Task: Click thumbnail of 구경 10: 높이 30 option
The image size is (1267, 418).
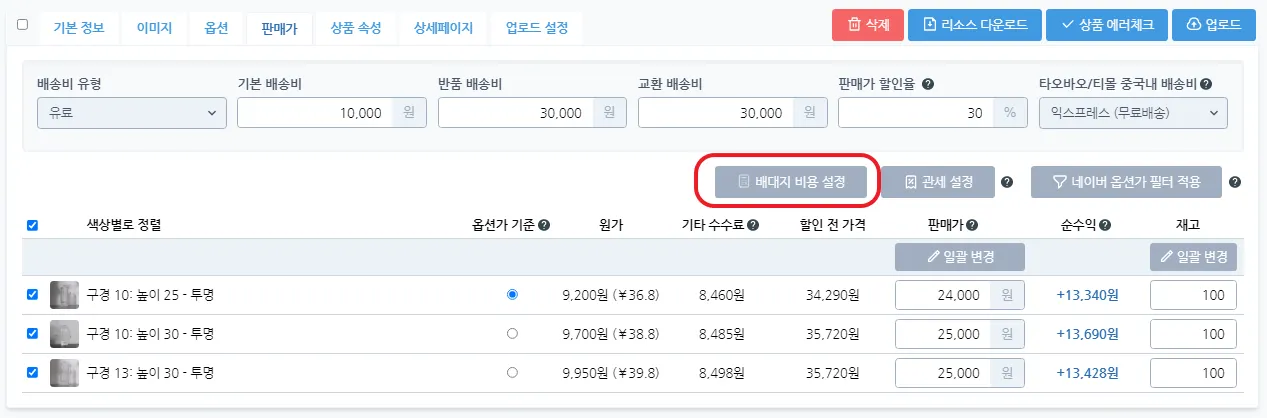Action: (64, 334)
